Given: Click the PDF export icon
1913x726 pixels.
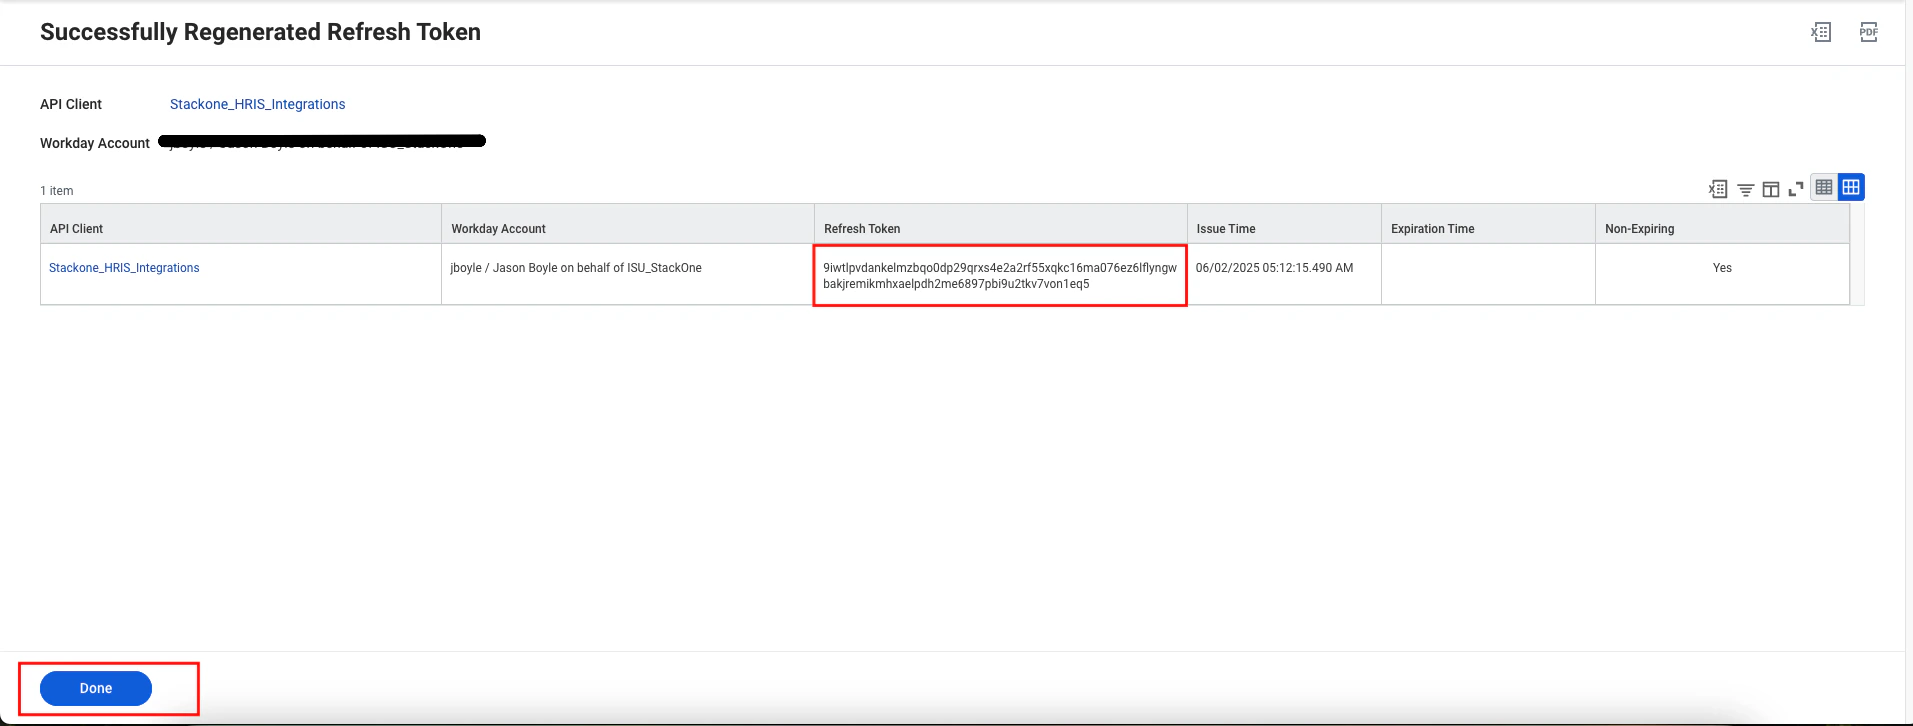Looking at the screenshot, I should (1868, 32).
